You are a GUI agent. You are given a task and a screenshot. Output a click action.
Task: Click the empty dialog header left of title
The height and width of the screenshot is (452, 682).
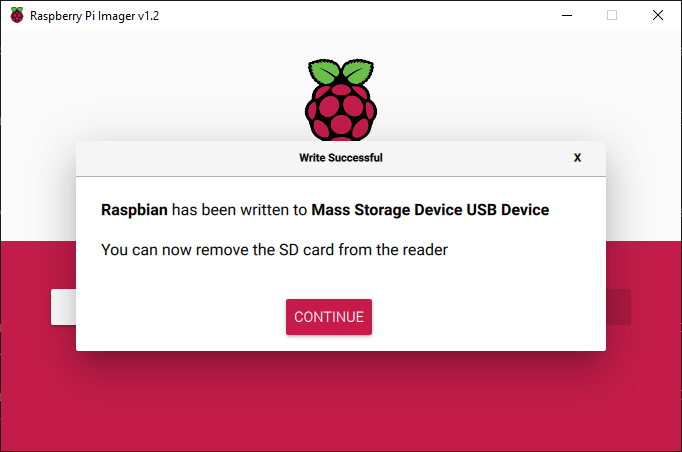tap(187, 158)
